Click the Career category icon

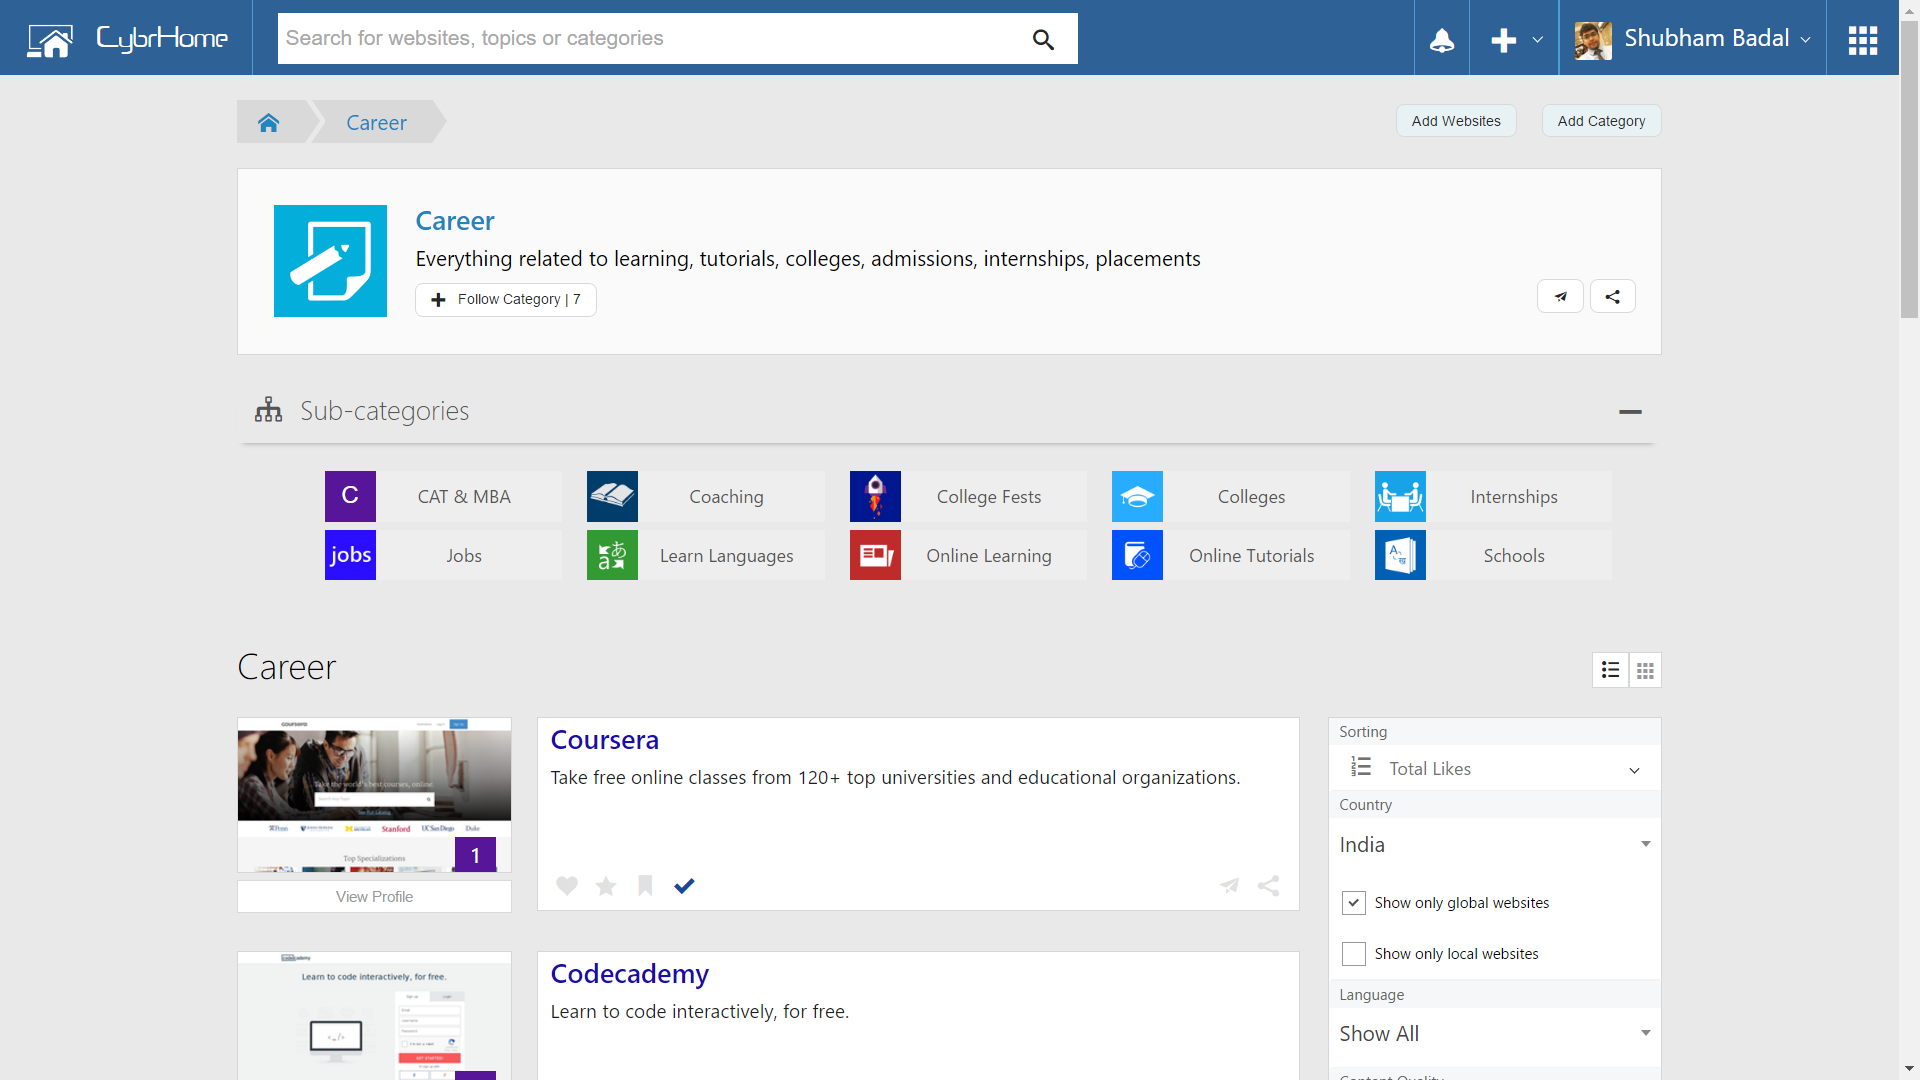point(330,261)
